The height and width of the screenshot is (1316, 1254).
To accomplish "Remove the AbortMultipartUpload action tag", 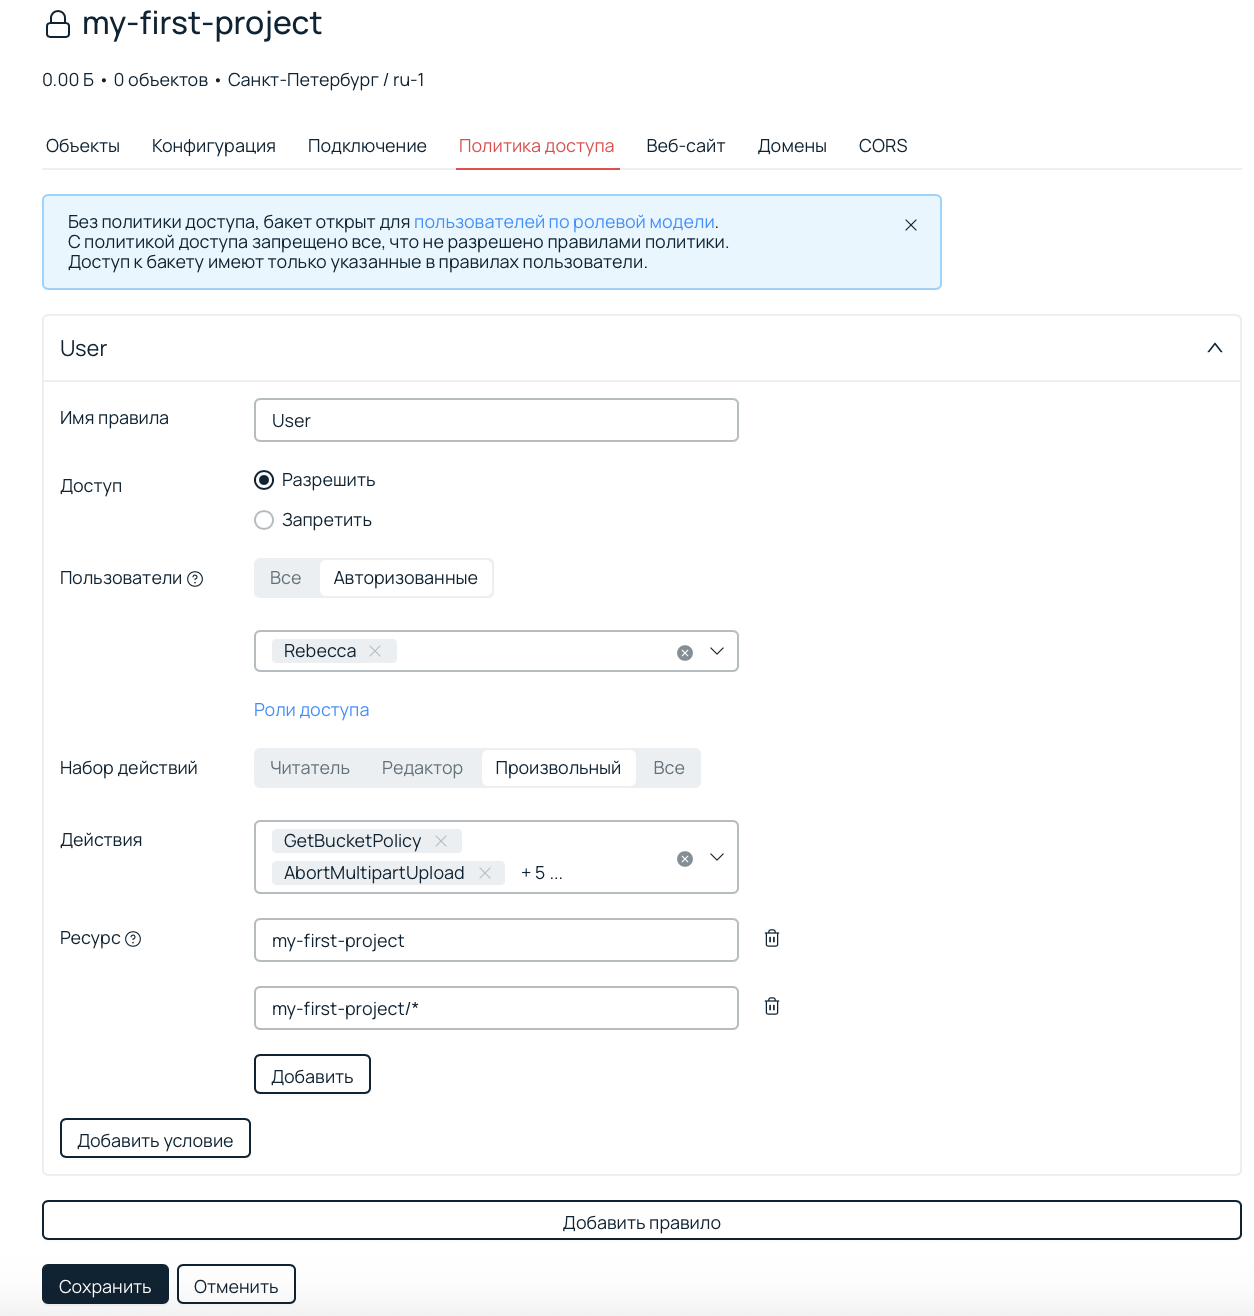I will tap(485, 873).
